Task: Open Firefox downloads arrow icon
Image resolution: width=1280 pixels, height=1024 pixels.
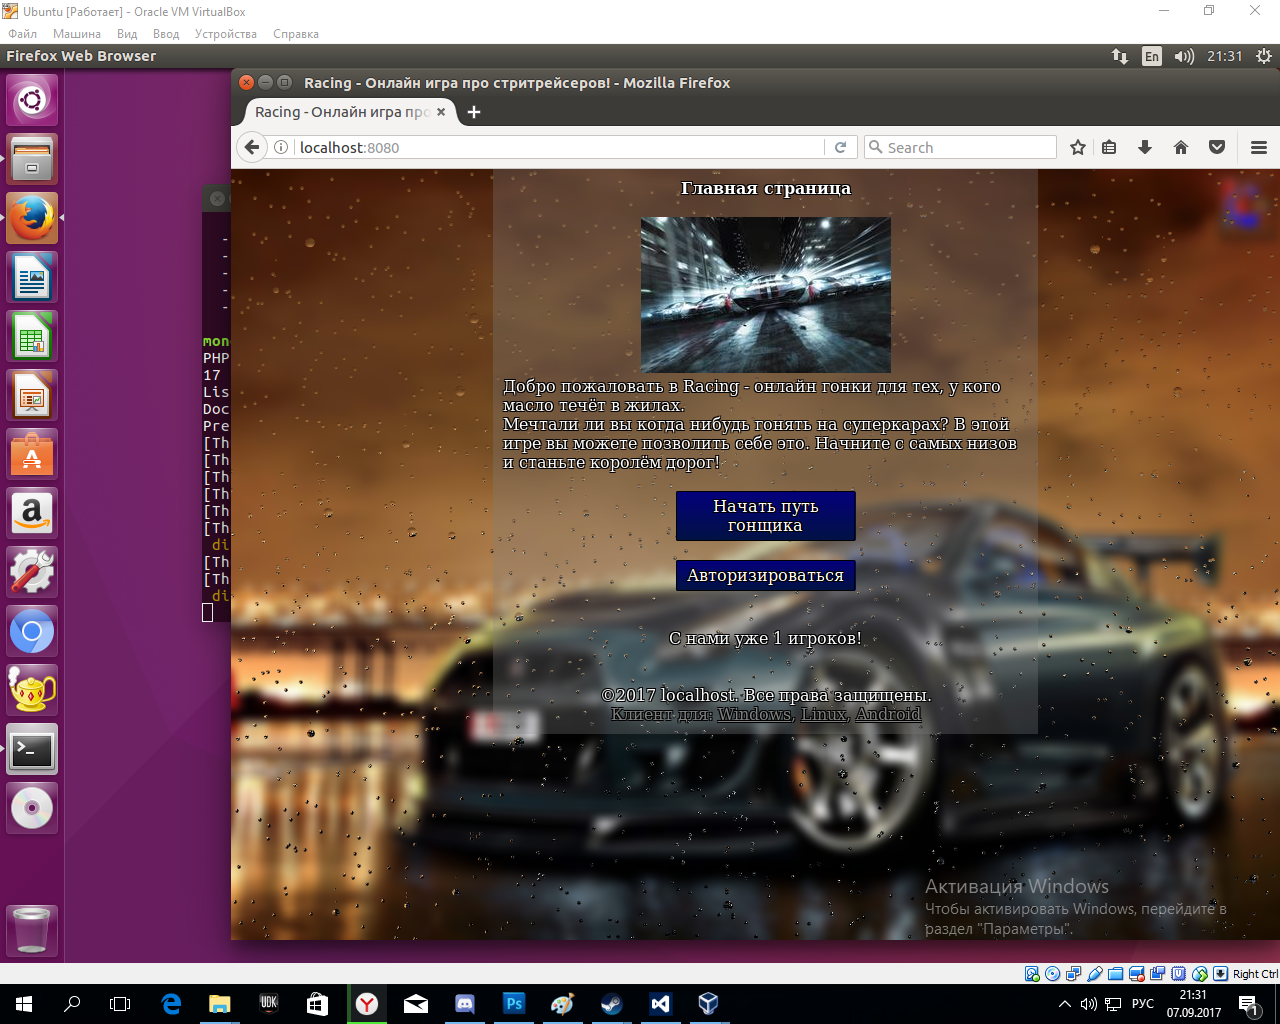Action: click(x=1145, y=148)
